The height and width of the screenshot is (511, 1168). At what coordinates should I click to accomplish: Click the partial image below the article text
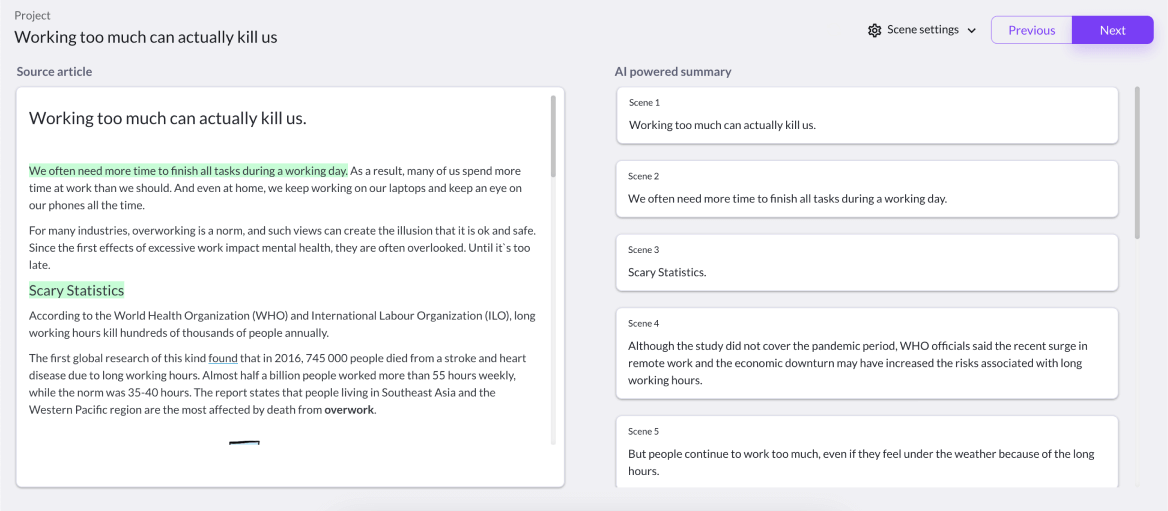click(244, 441)
